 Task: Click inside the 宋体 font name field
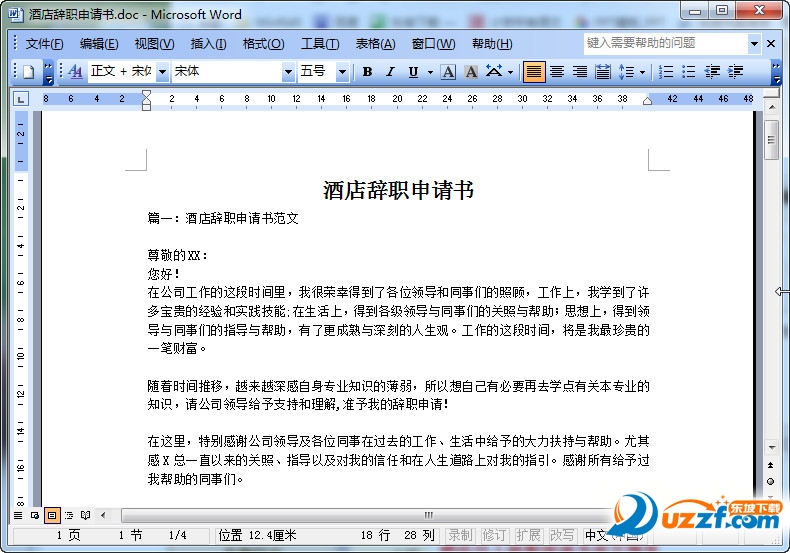(x=227, y=72)
